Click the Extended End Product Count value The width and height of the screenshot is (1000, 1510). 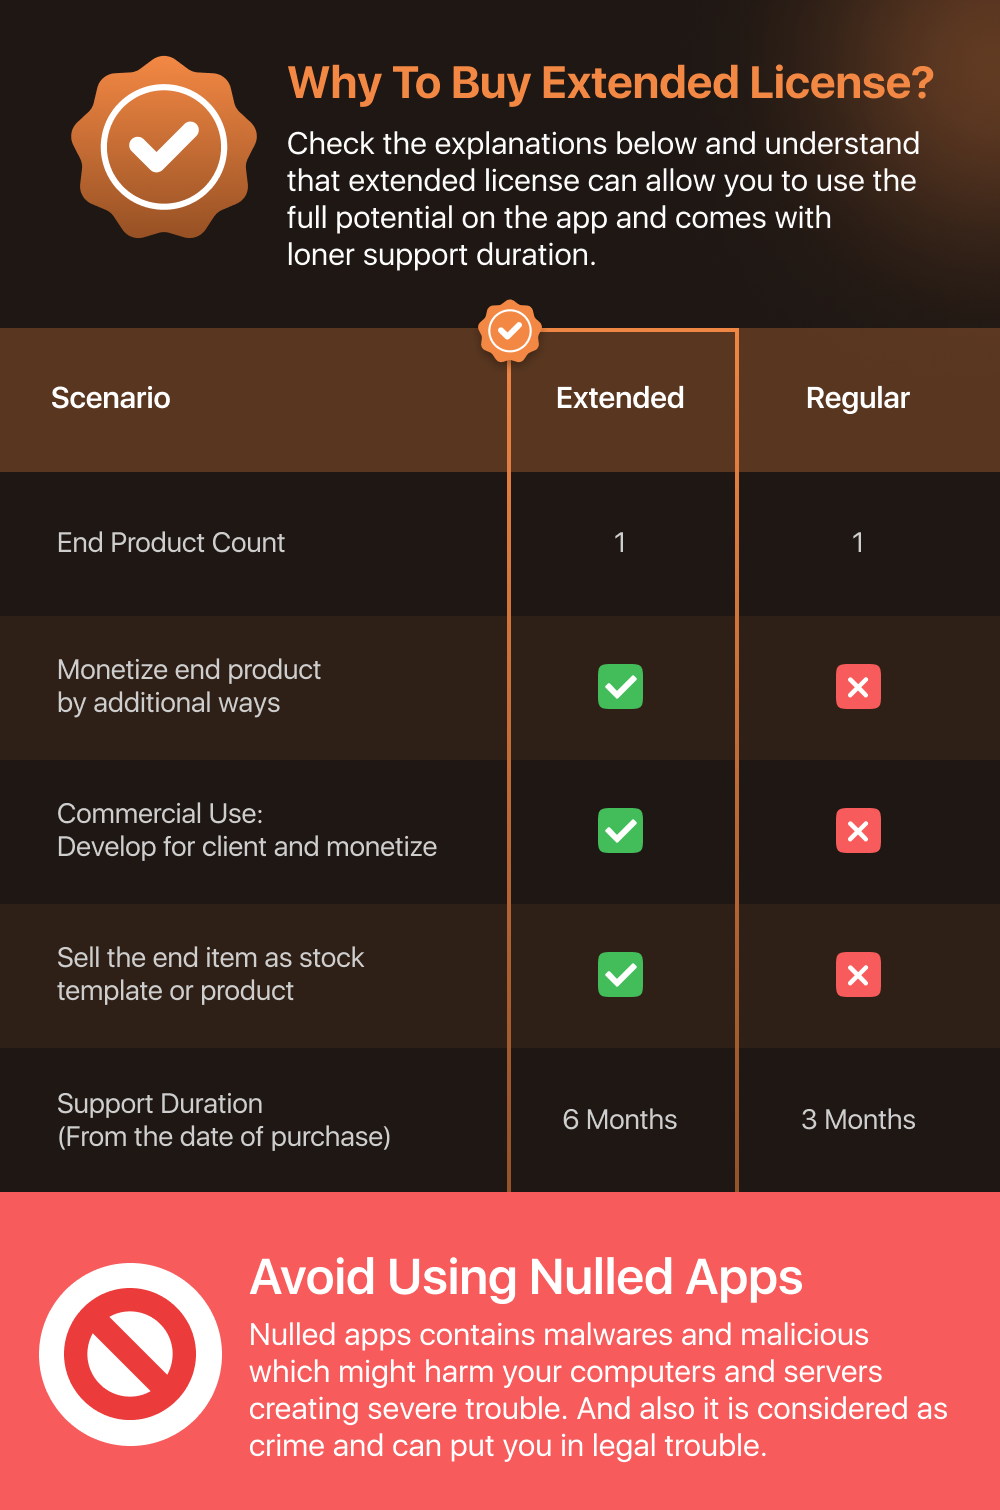click(x=620, y=542)
